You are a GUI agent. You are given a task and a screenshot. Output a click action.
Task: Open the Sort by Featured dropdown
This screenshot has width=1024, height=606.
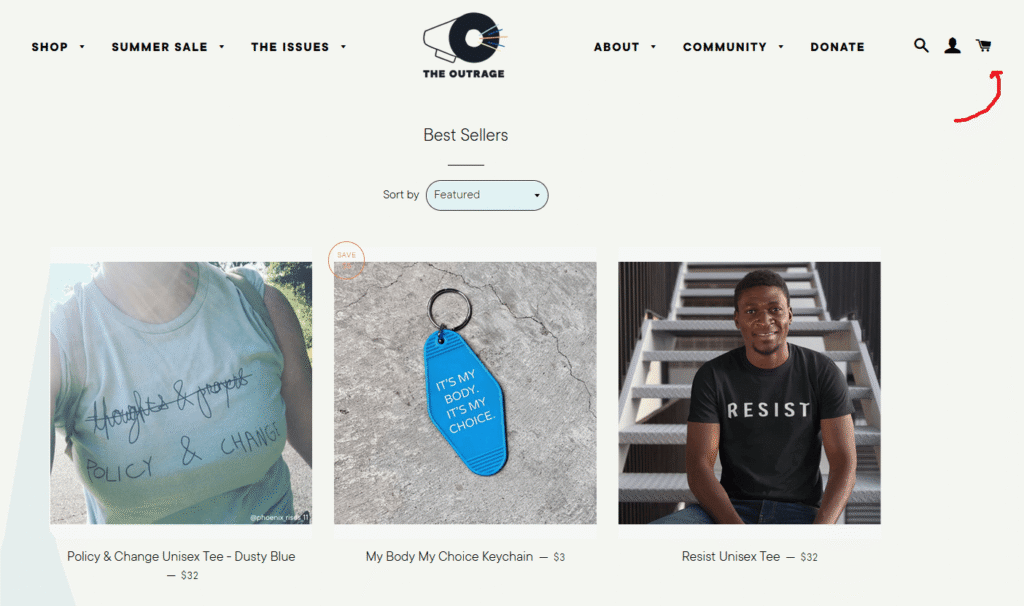coord(487,195)
